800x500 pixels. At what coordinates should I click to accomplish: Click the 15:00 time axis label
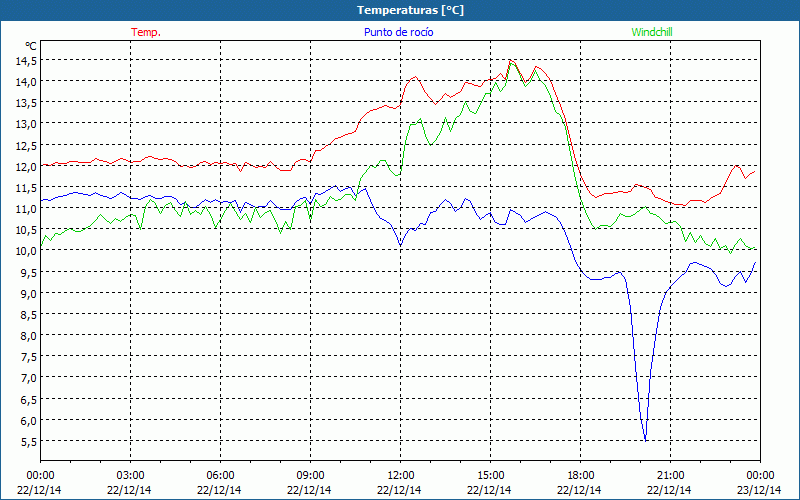pyautogui.click(x=490, y=476)
